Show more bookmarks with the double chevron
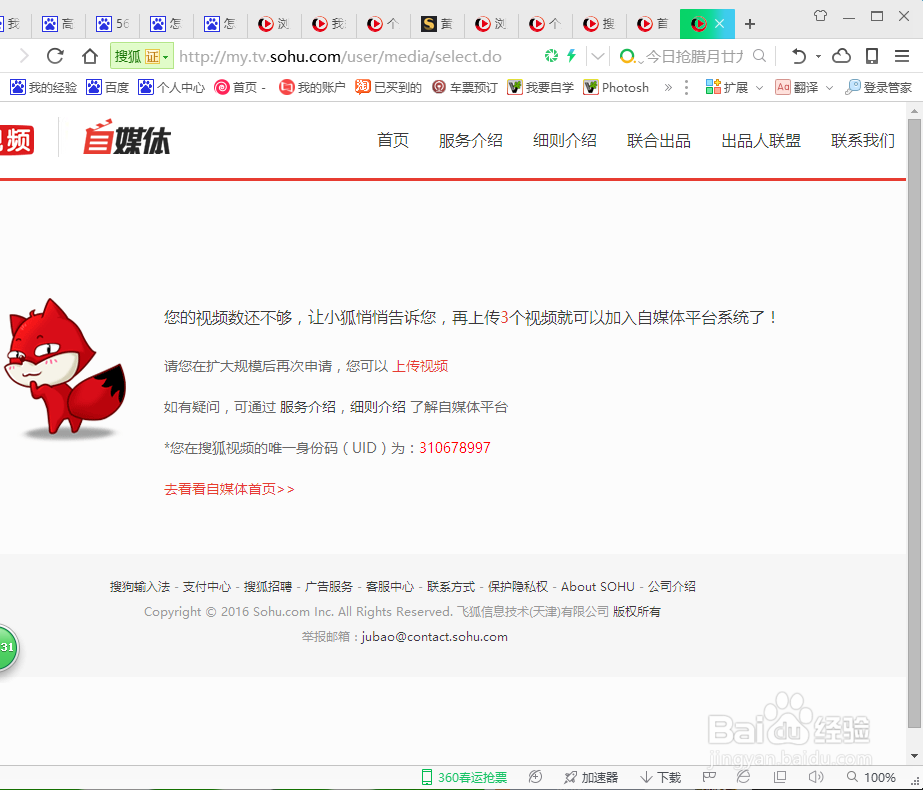923x790 pixels. tap(668, 88)
